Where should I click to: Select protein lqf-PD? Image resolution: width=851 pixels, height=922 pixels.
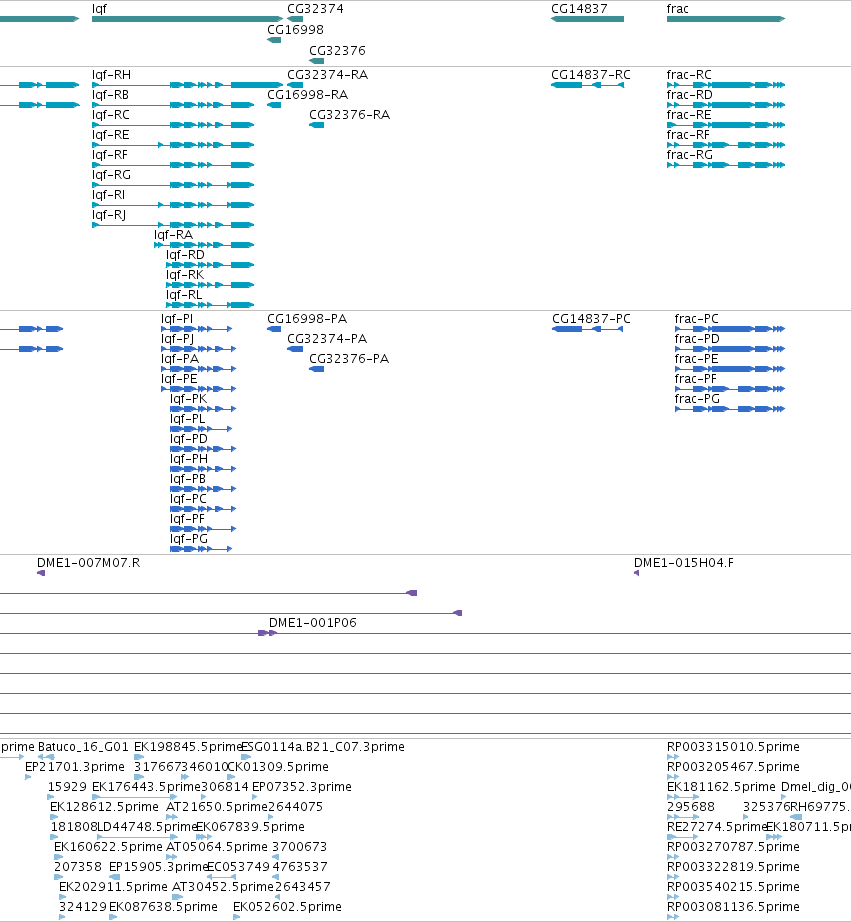point(203,449)
